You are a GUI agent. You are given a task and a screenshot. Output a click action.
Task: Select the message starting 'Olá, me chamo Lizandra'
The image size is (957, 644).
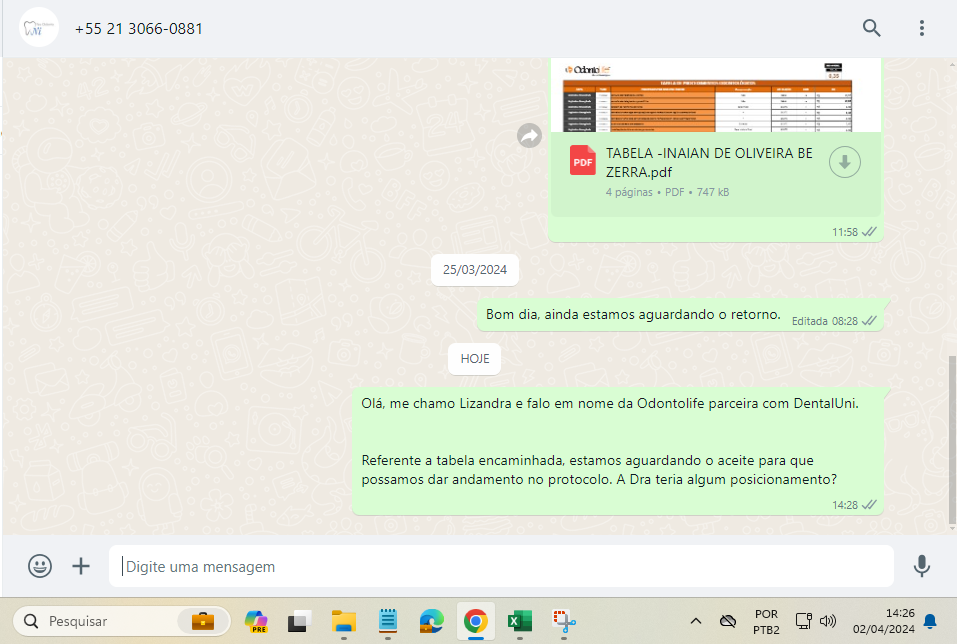(x=618, y=451)
